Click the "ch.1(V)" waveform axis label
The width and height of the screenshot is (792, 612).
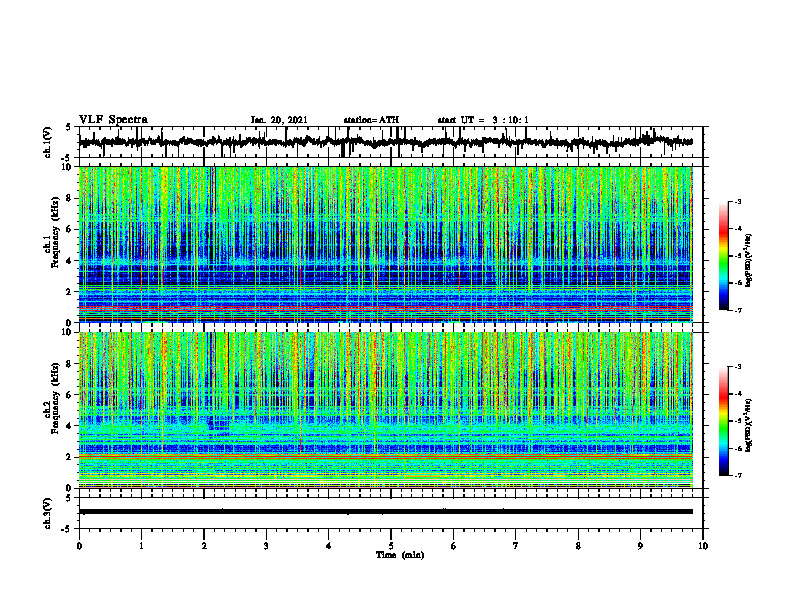[x=48, y=142]
